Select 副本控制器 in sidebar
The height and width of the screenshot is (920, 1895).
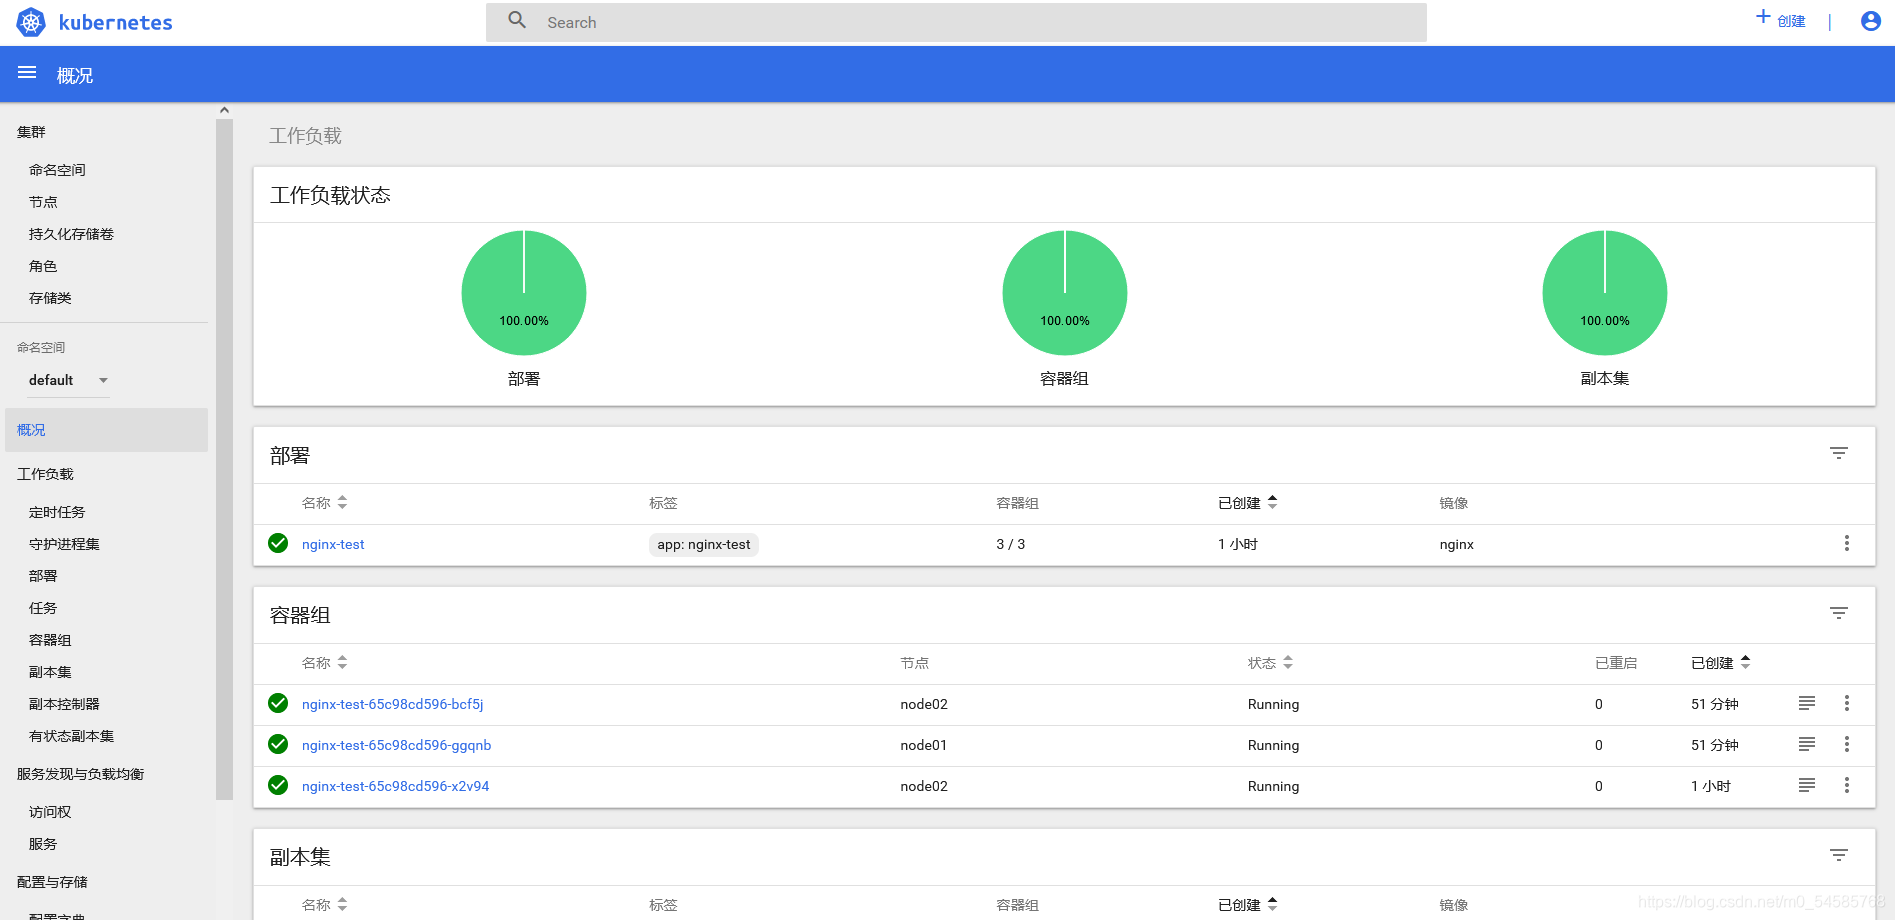pos(64,704)
